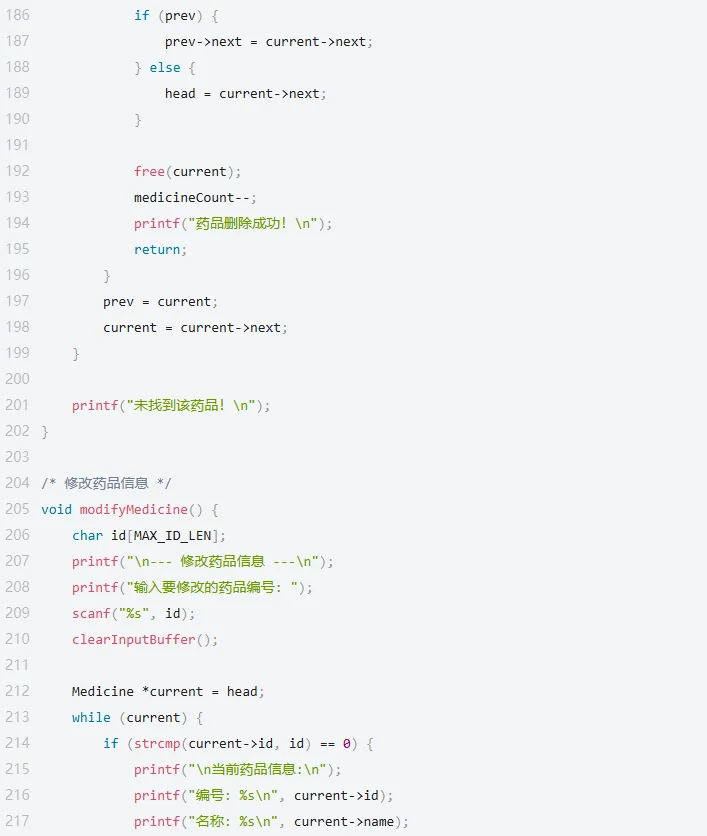Click the strcmp if-condition line
The width and height of the screenshot is (707, 836).
(x=238, y=744)
